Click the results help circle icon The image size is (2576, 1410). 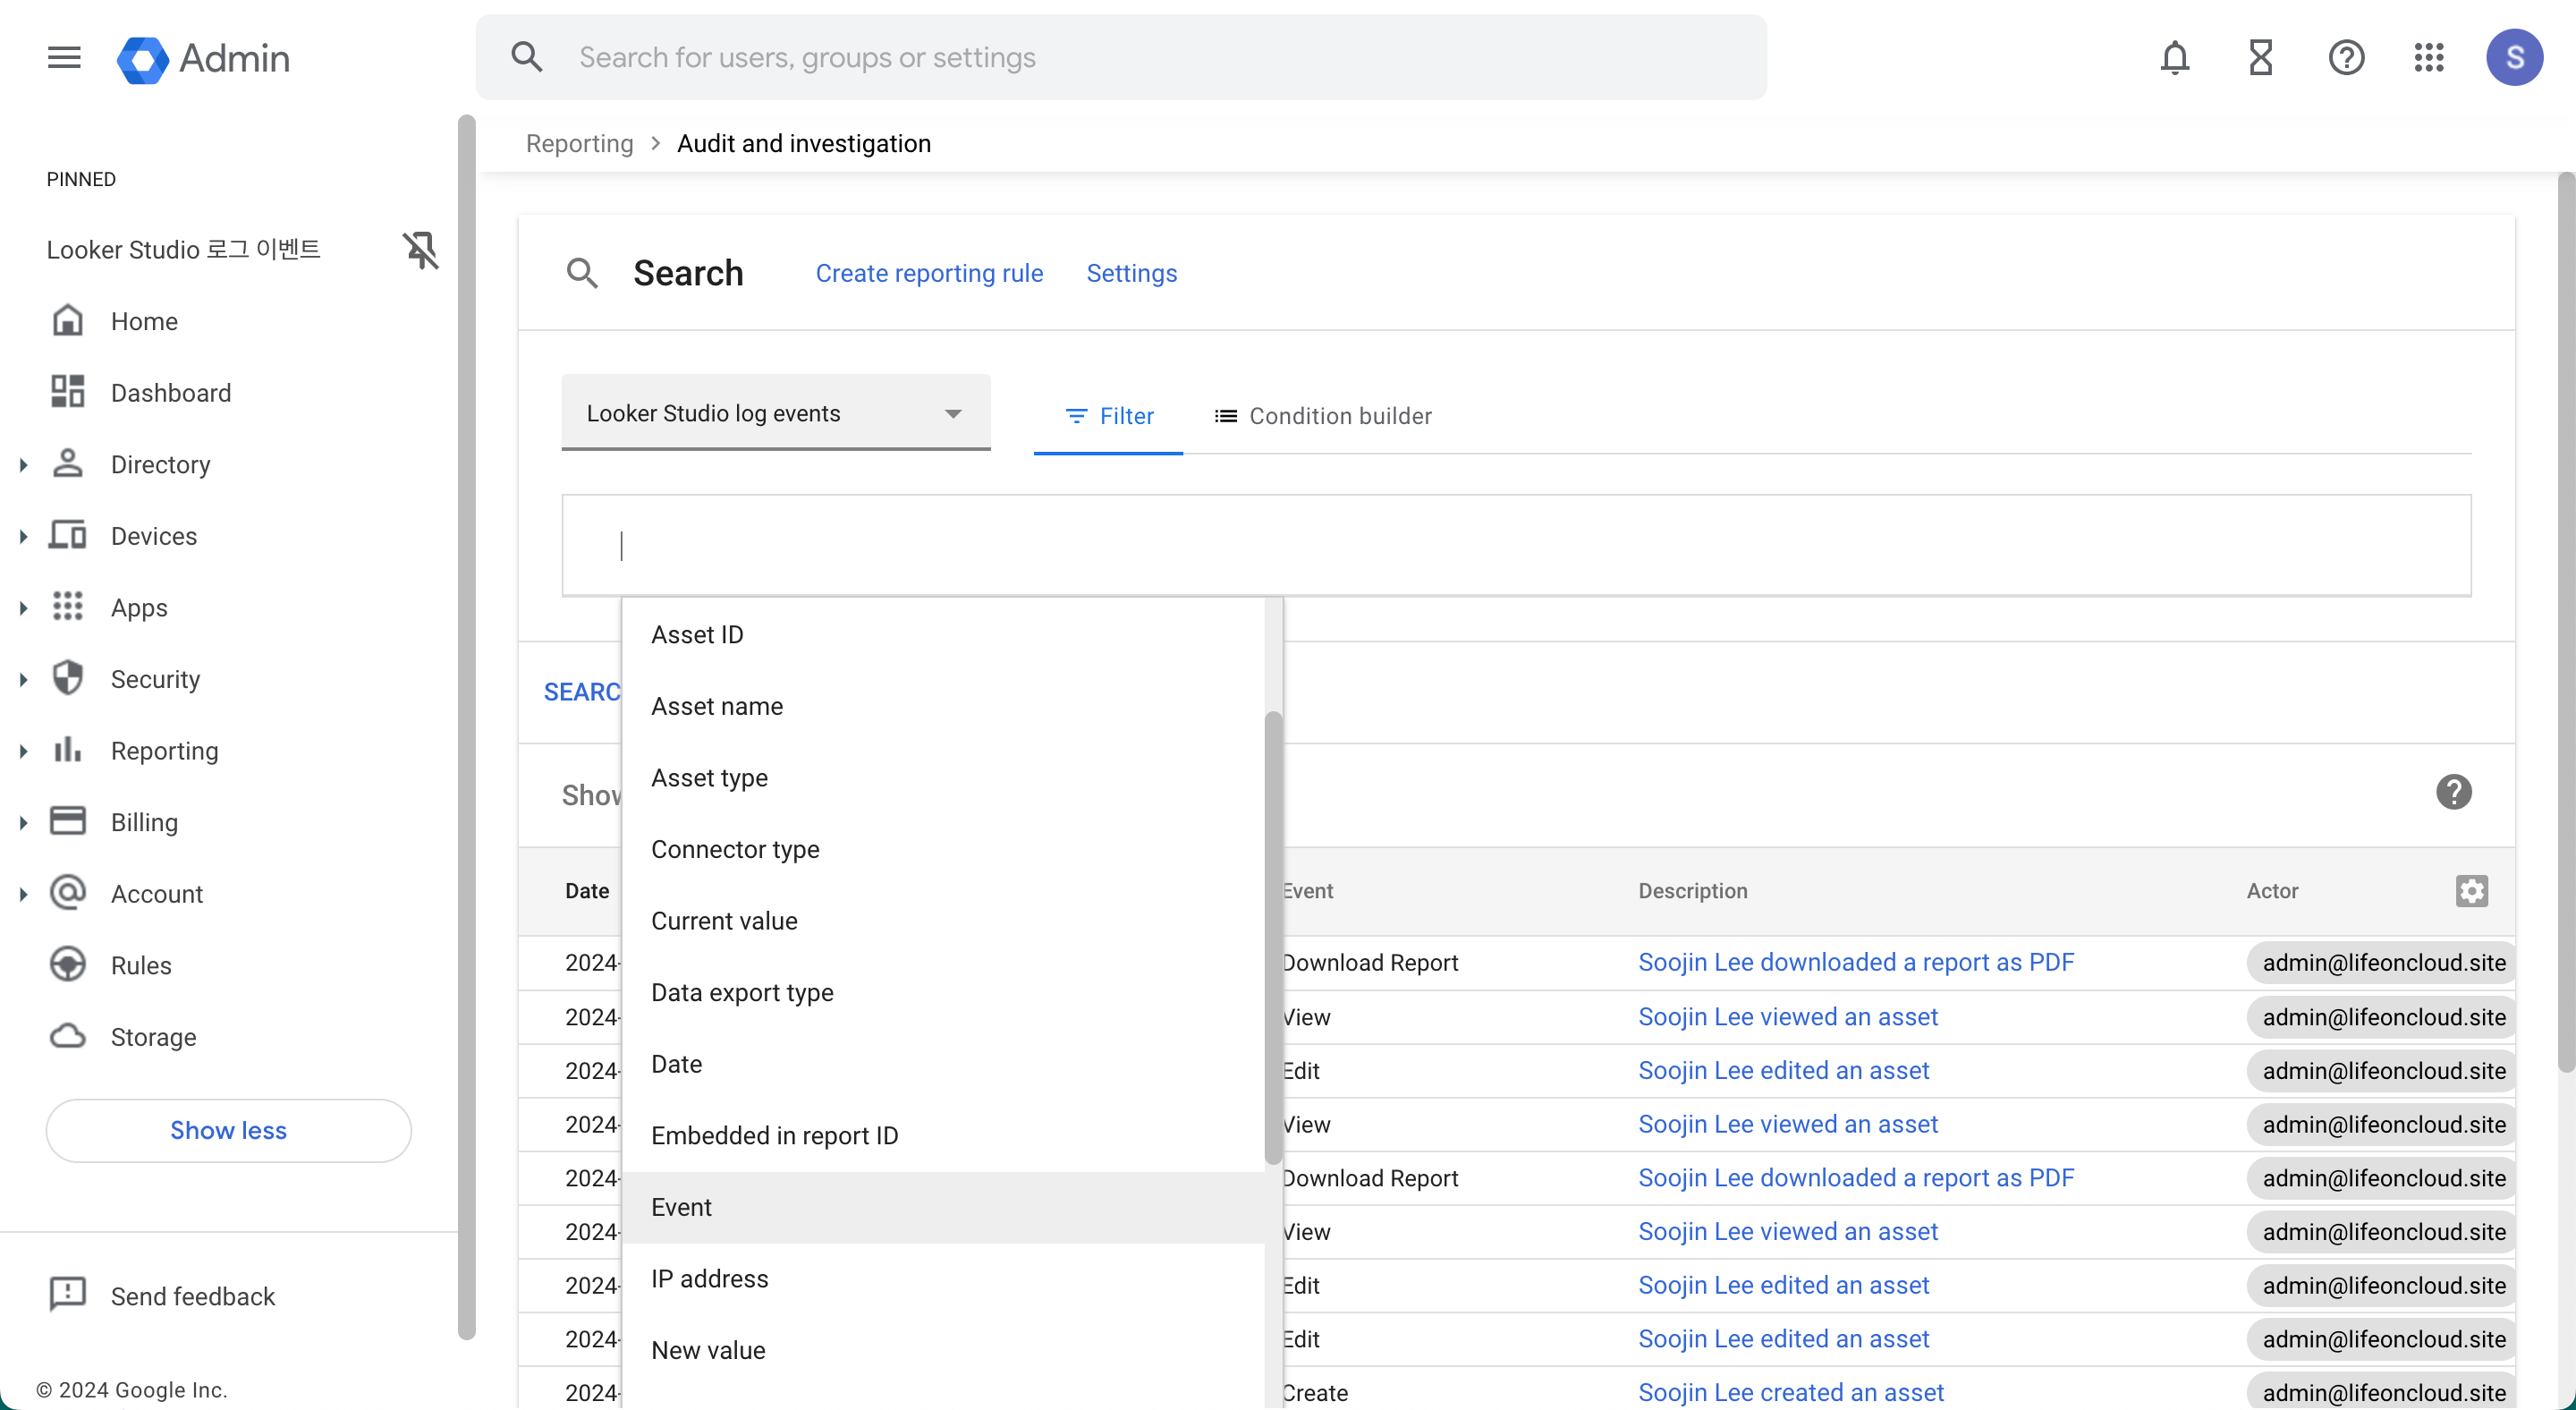[2453, 792]
